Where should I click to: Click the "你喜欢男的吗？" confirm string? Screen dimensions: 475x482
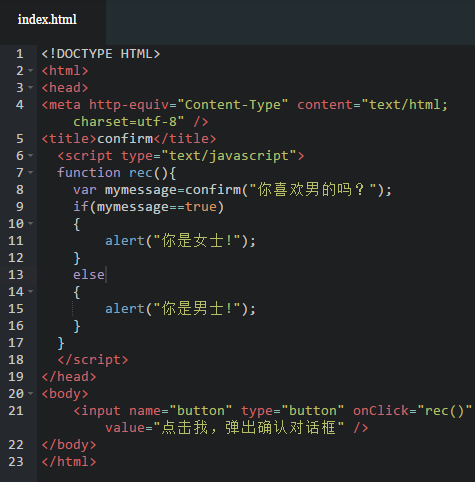click(x=313, y=190)
